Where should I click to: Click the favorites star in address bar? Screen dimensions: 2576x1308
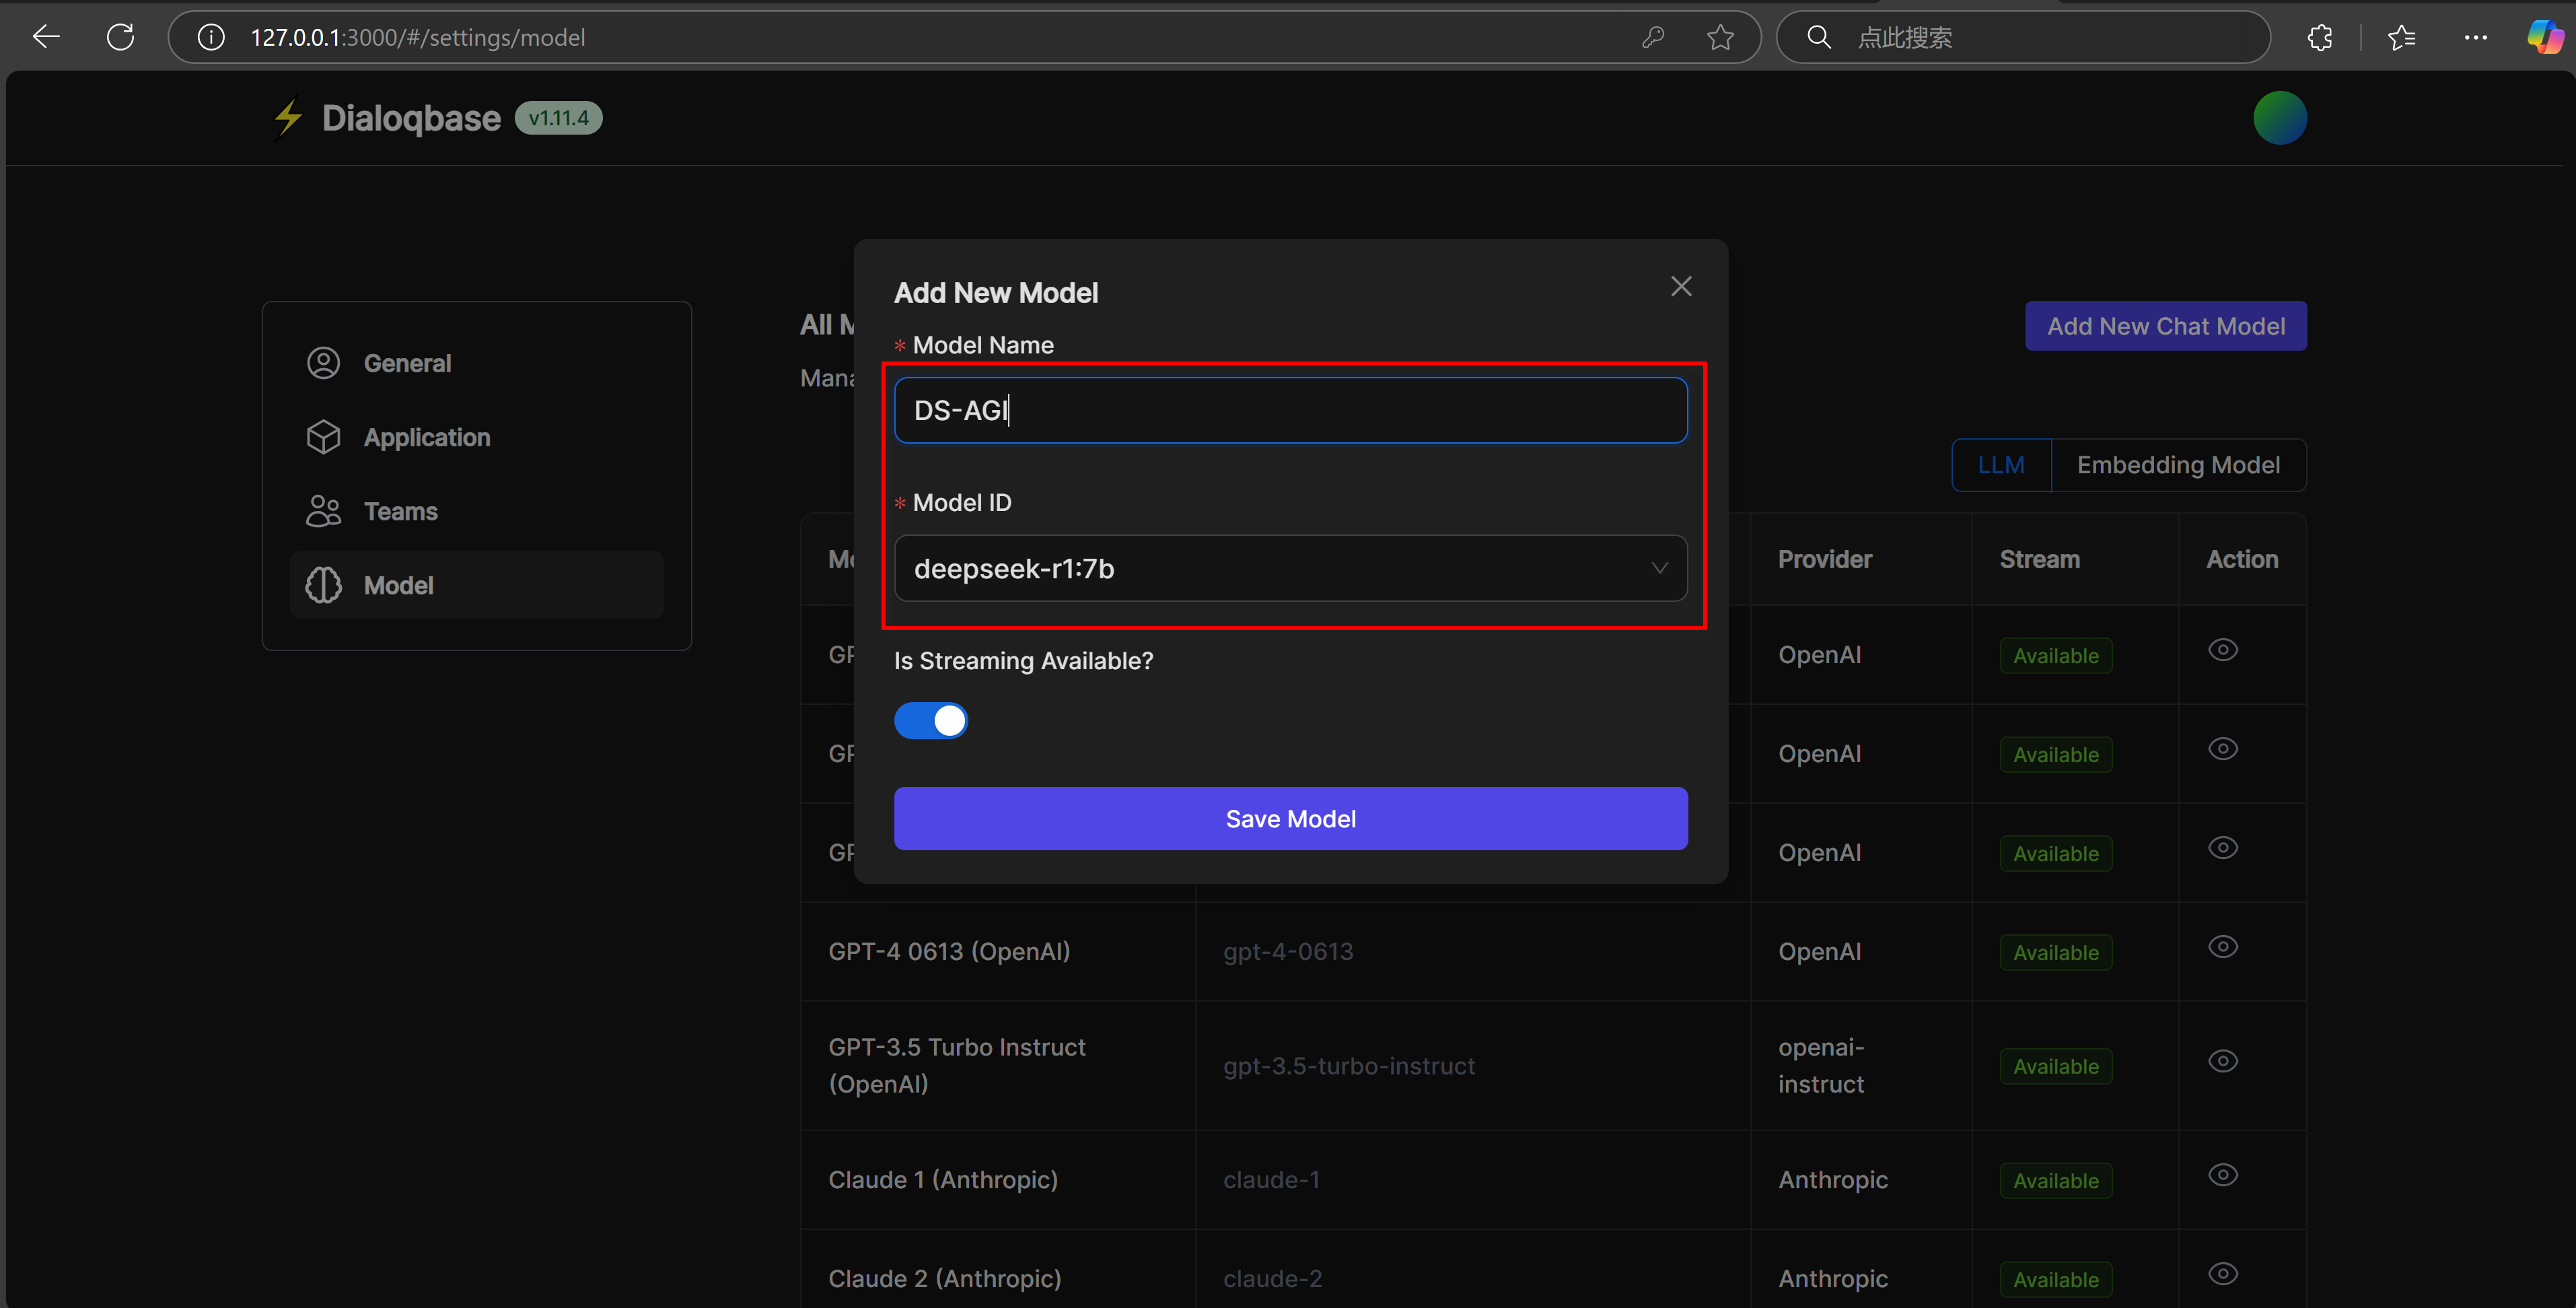tap(1720, 37)
